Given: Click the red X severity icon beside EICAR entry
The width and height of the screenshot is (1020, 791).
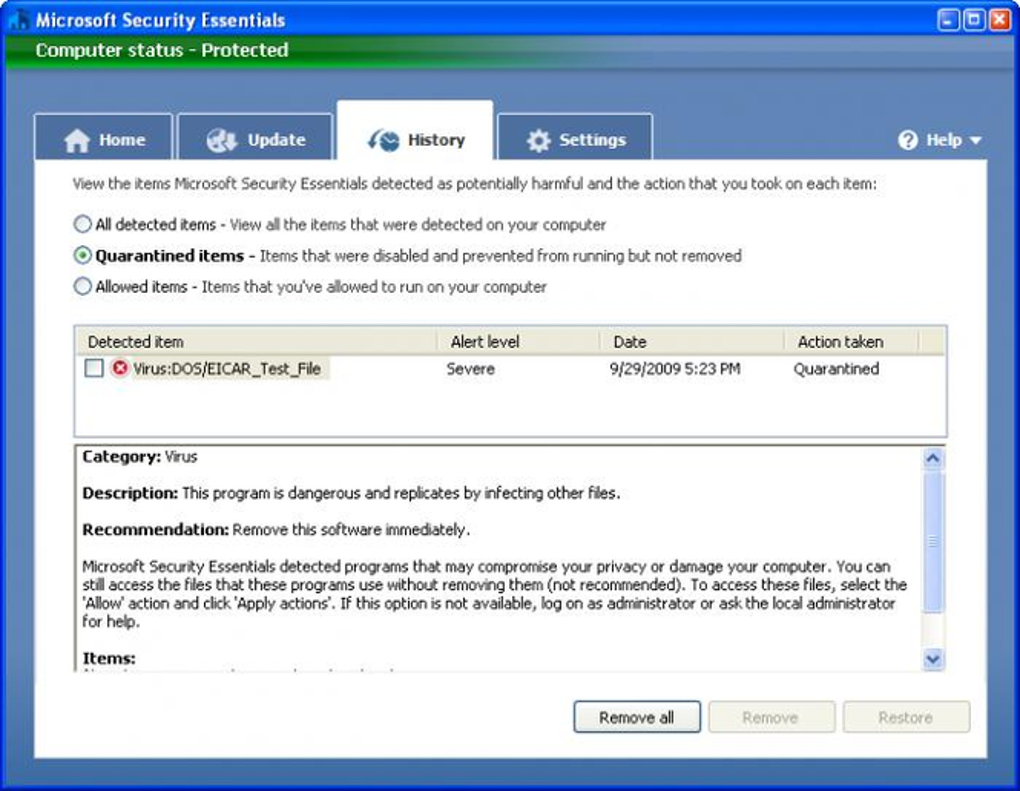Looking at the screenshot, I should pos(120,368).
